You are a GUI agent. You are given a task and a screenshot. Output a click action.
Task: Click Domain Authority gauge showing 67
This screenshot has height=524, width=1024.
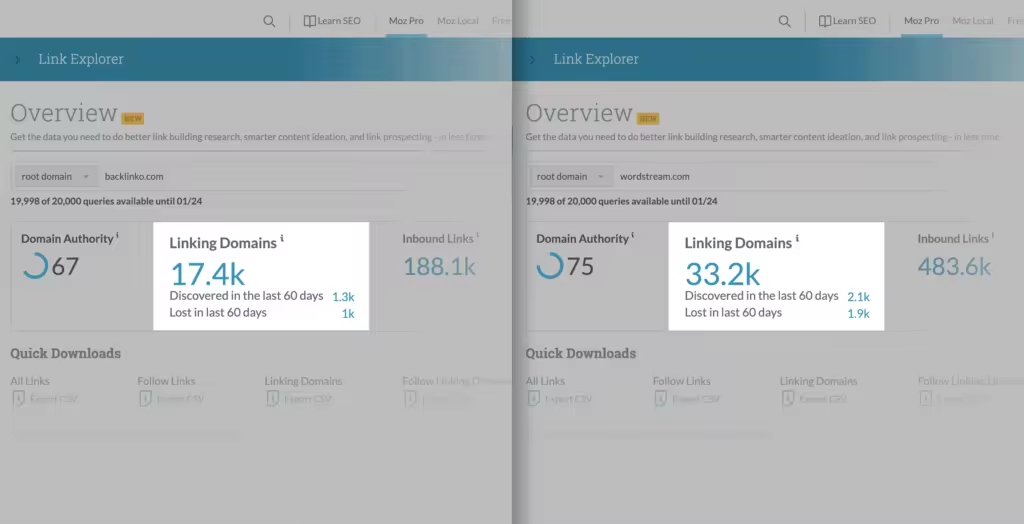pyautogui.click(x=35, y=266)
